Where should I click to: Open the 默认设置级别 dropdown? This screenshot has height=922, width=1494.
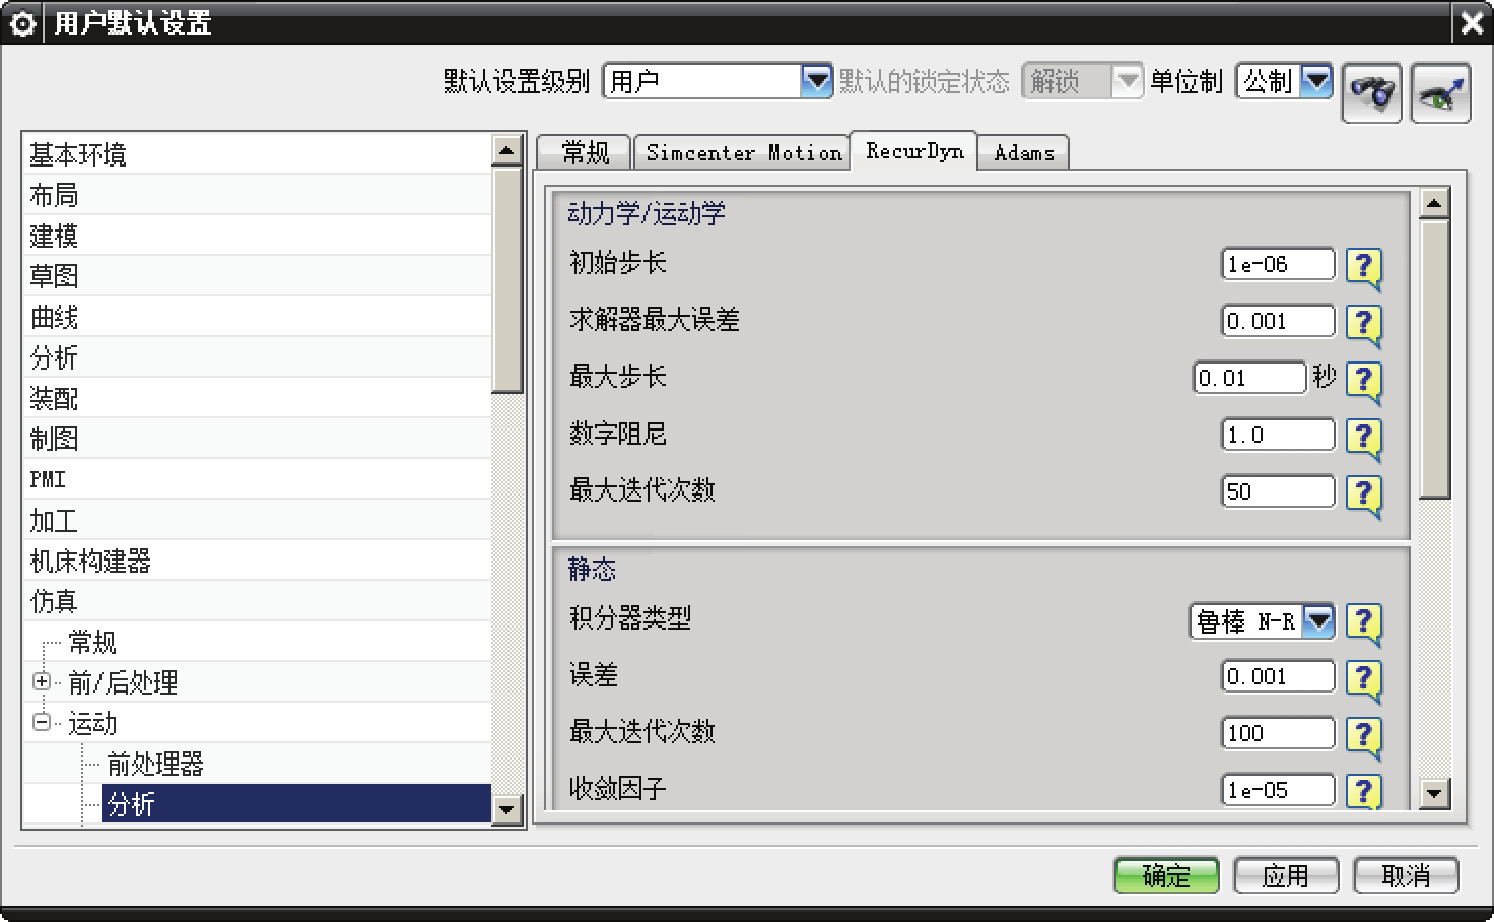point(816,81)
